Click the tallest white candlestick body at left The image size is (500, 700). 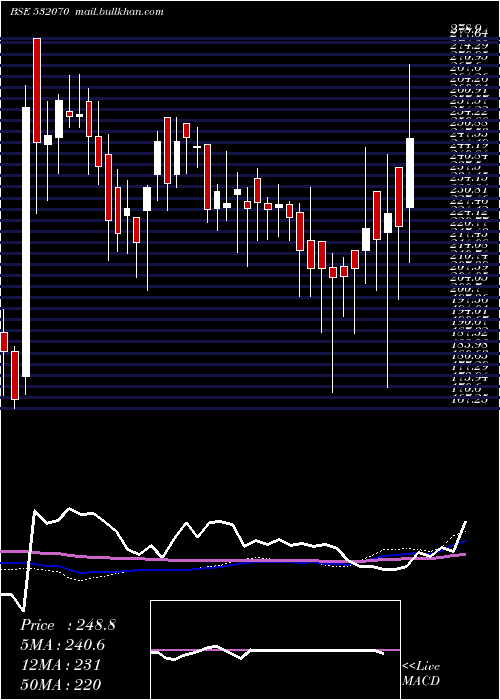pos(26,242)
